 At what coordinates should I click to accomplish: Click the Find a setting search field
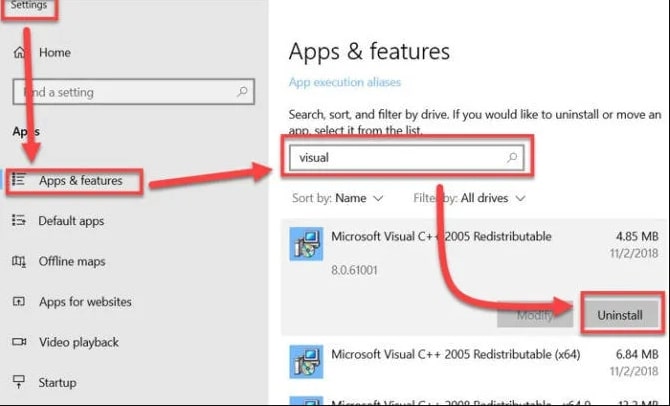(x=134, y=91)
